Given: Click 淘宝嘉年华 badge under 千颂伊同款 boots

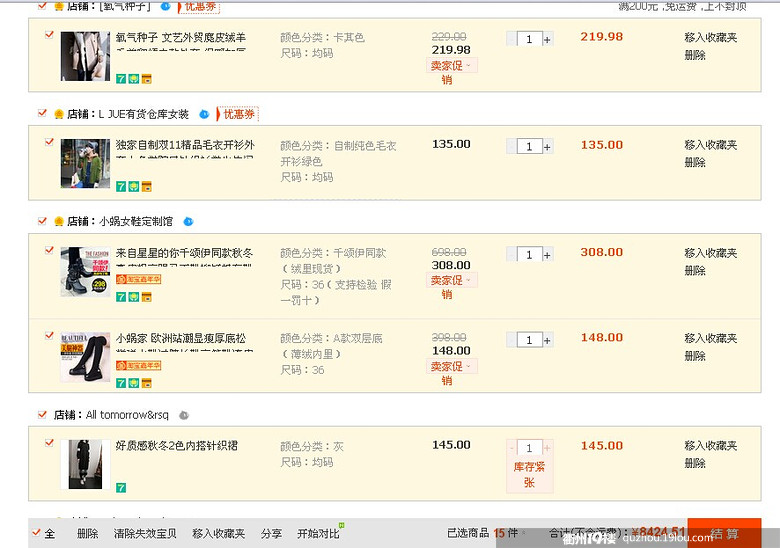Looking at the screenshot, I should 138,279.
